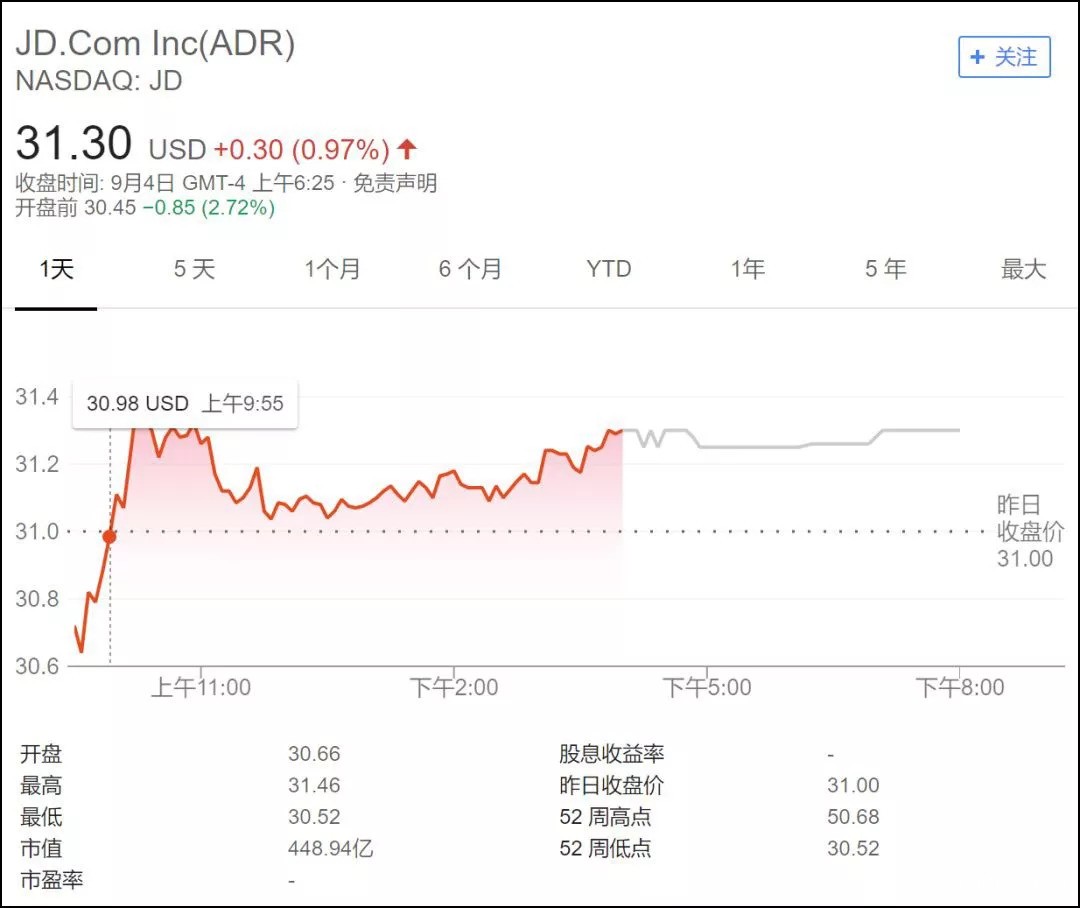Switch chart to 1年 range

pos(747,269)
